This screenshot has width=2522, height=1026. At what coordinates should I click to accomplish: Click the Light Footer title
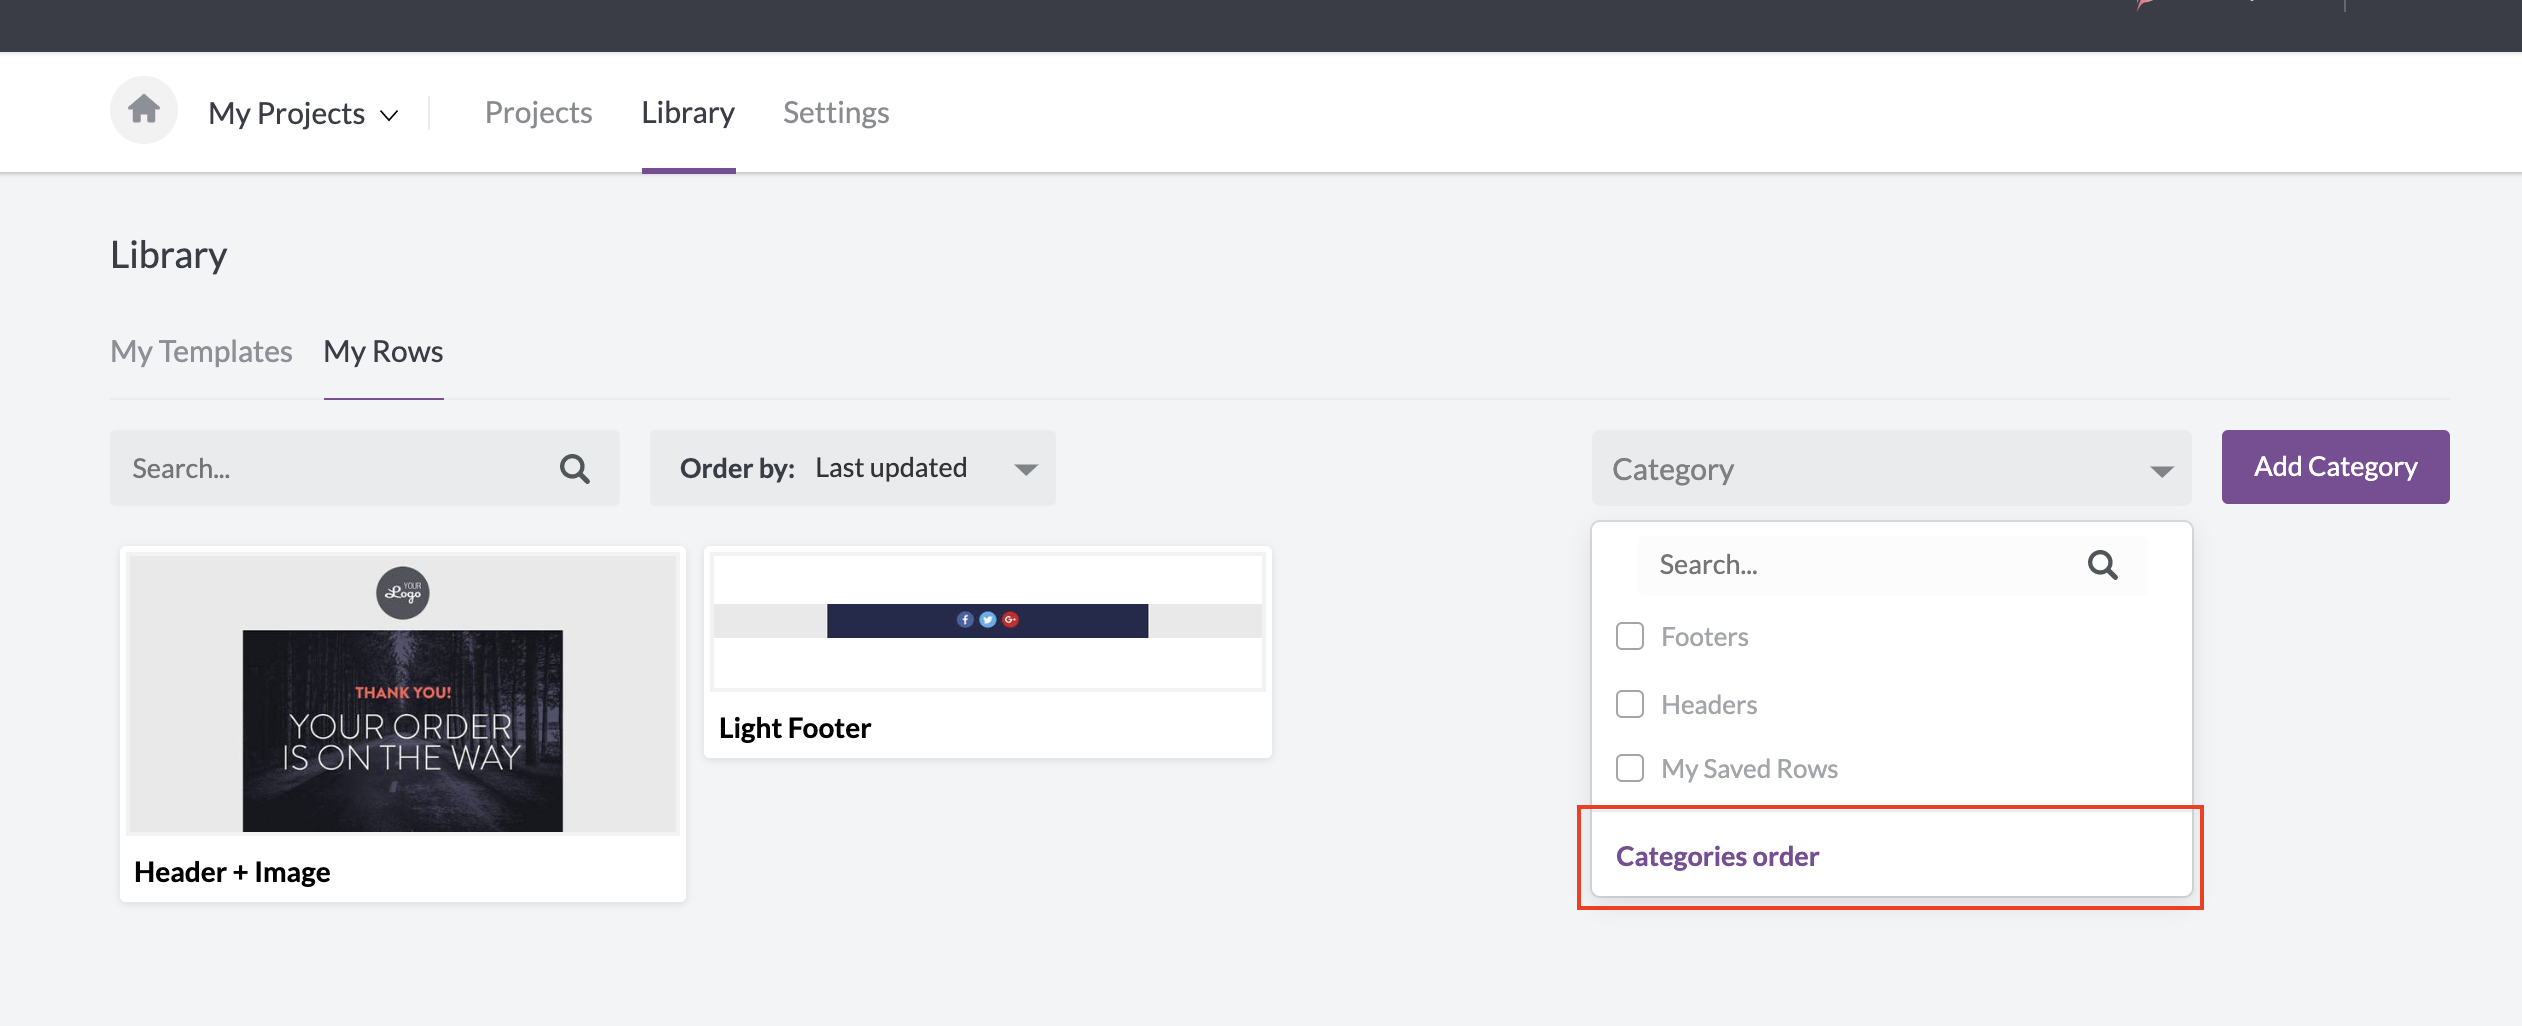click(795, 728)
